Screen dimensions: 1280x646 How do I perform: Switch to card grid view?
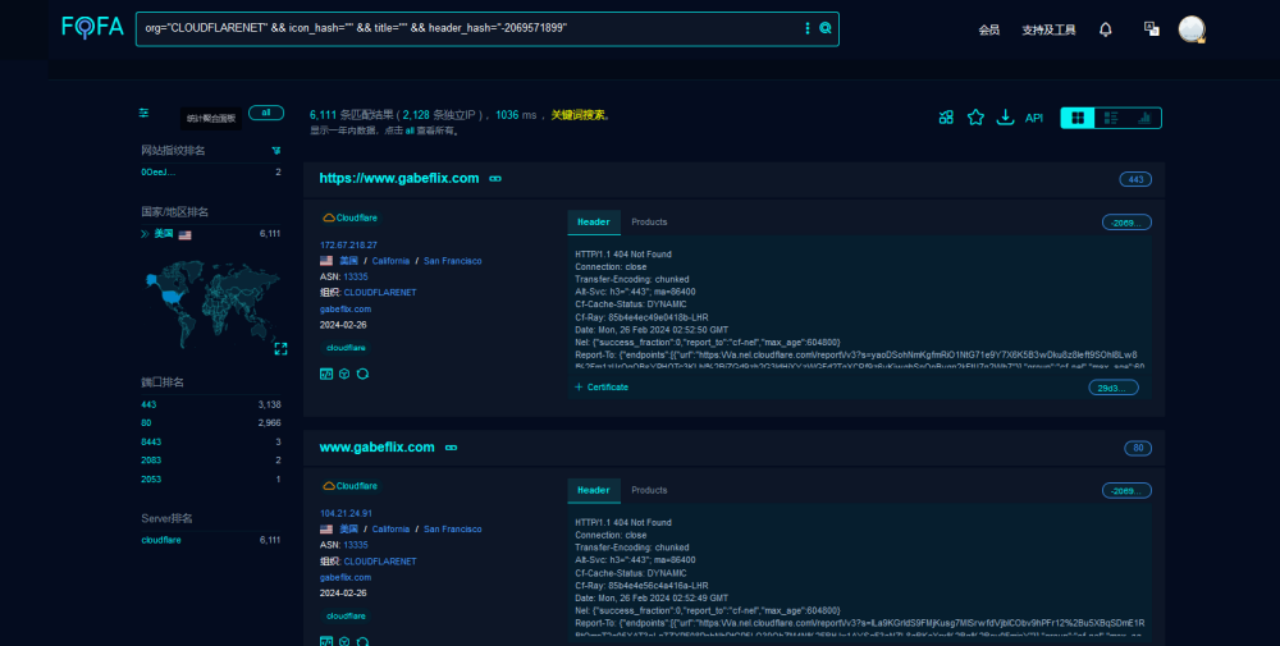click(1078, 118)
